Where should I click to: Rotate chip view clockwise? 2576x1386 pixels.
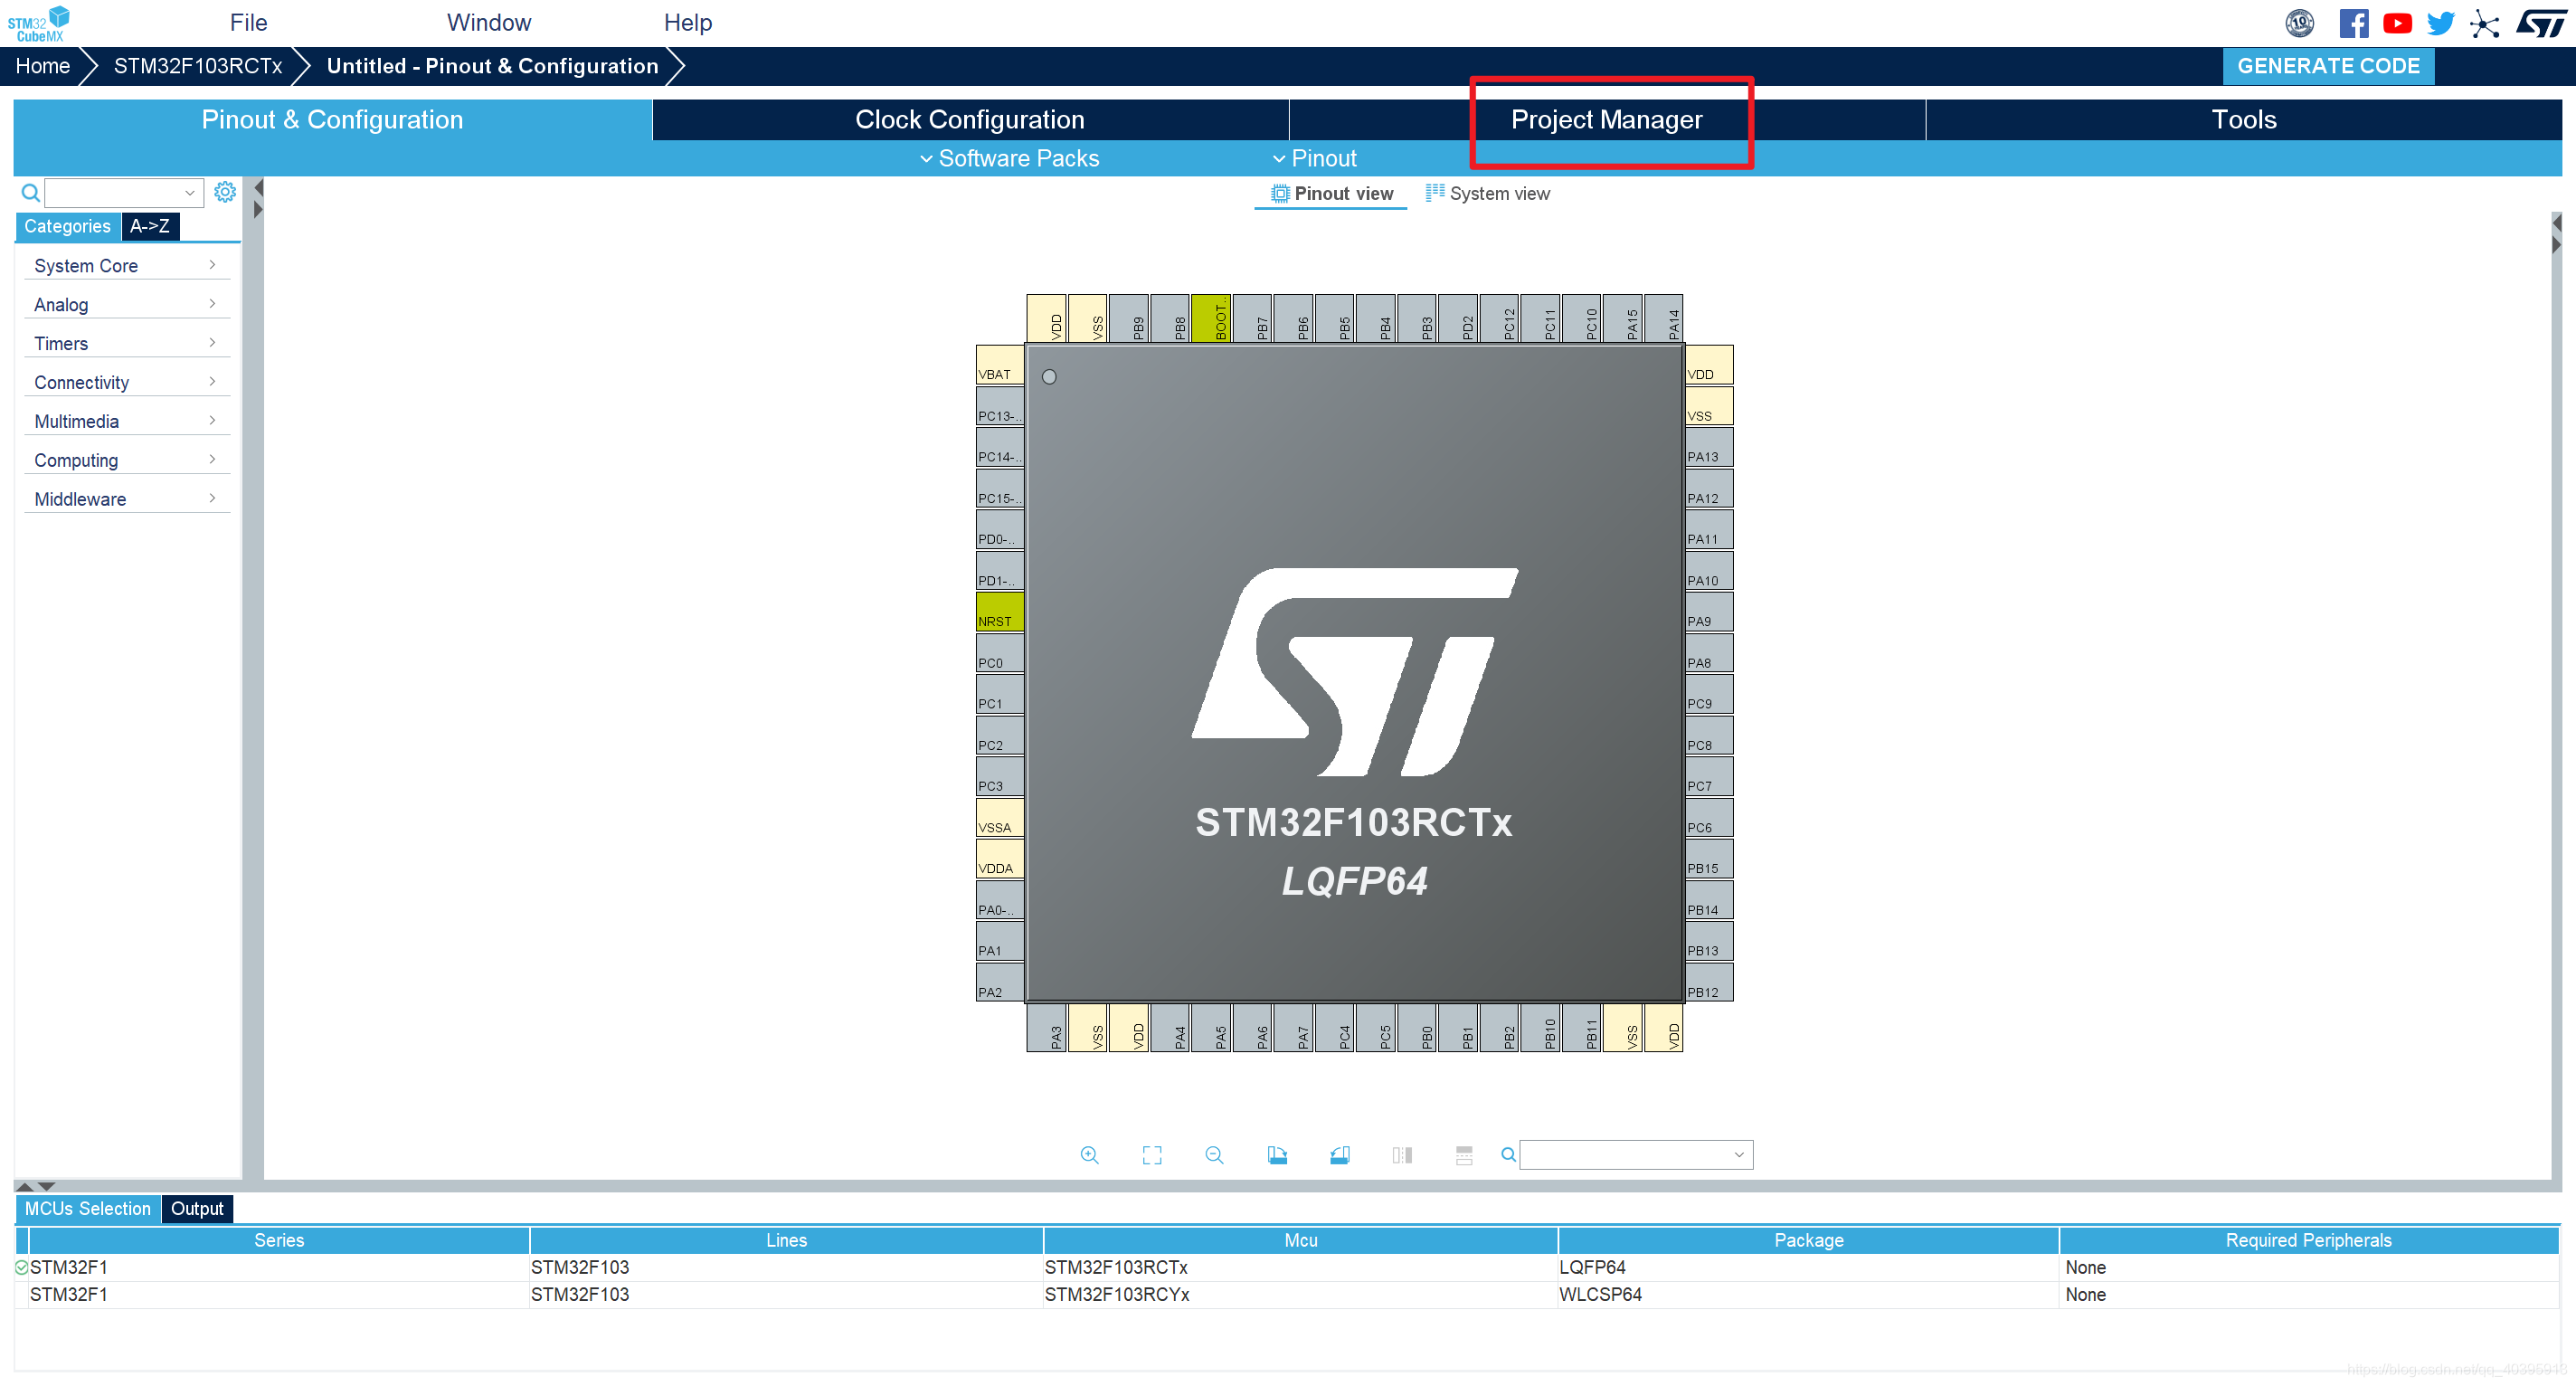pos(1277,1155)
